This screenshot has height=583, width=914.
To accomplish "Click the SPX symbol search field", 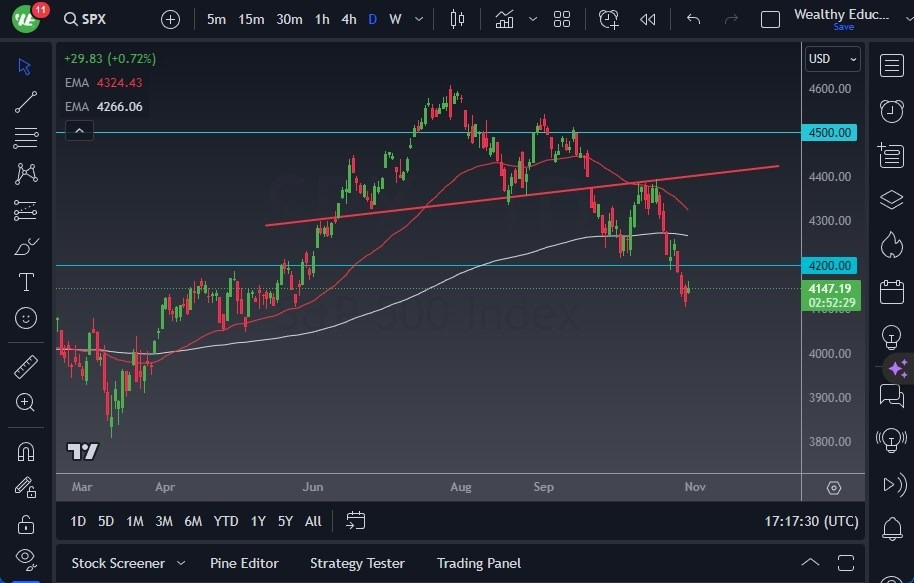I will click(x=85, y=18).
